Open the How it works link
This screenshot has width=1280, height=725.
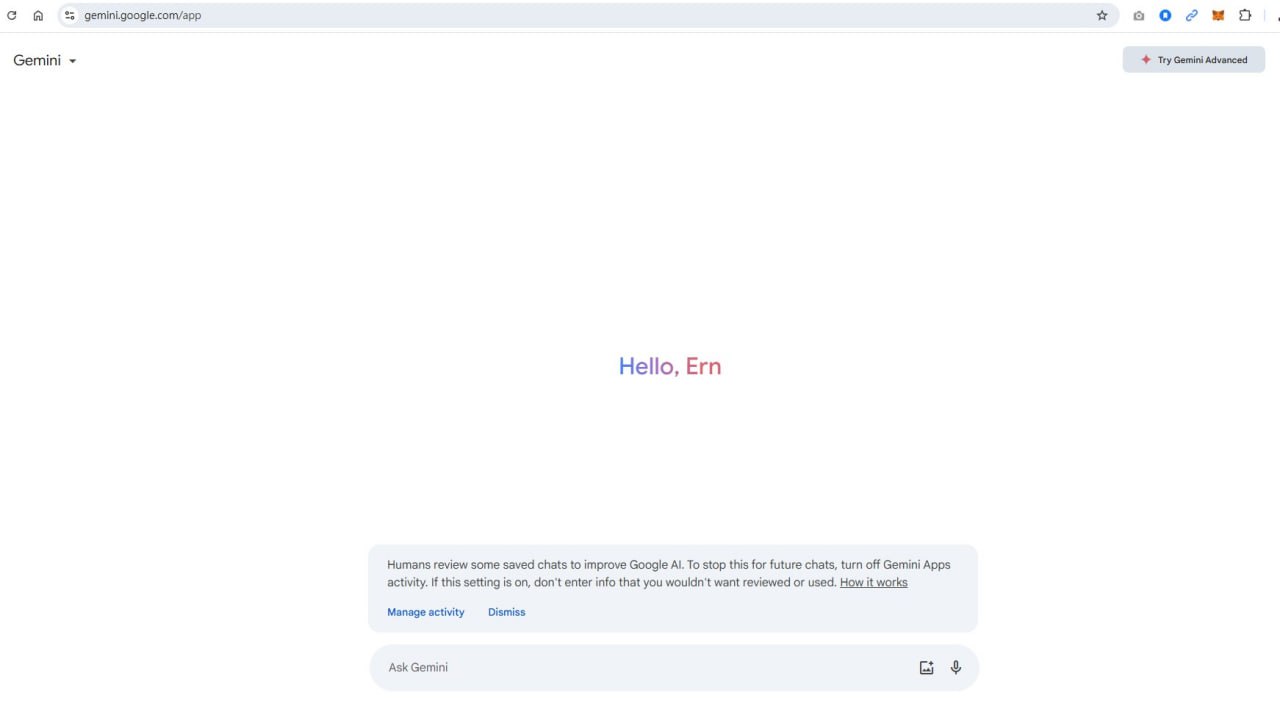[x=873, y=583]
